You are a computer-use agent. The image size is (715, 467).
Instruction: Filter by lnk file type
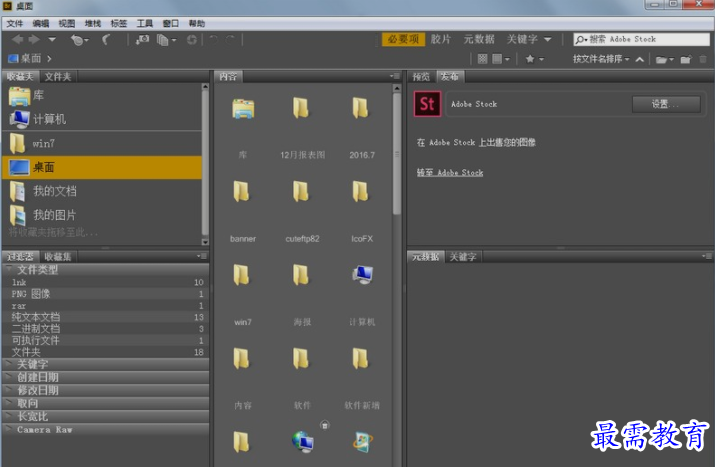(x=106, y=282)
